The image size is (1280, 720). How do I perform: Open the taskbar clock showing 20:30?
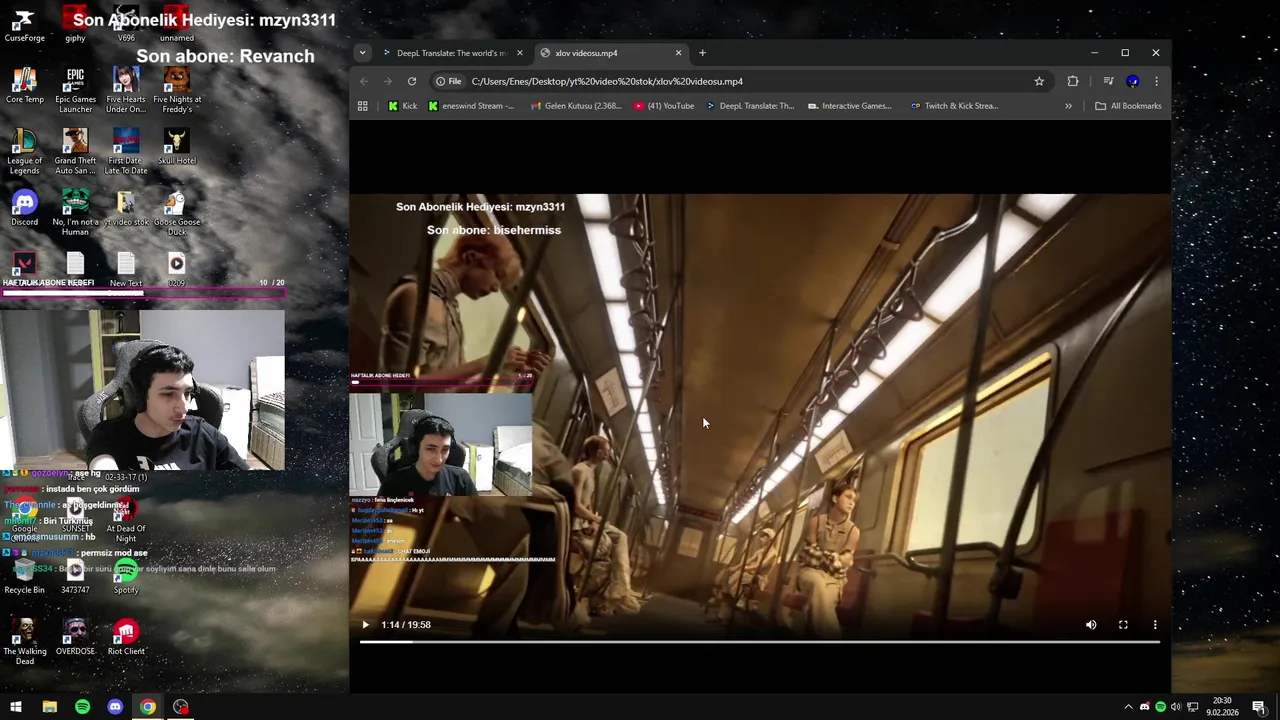coord(1222,707)
